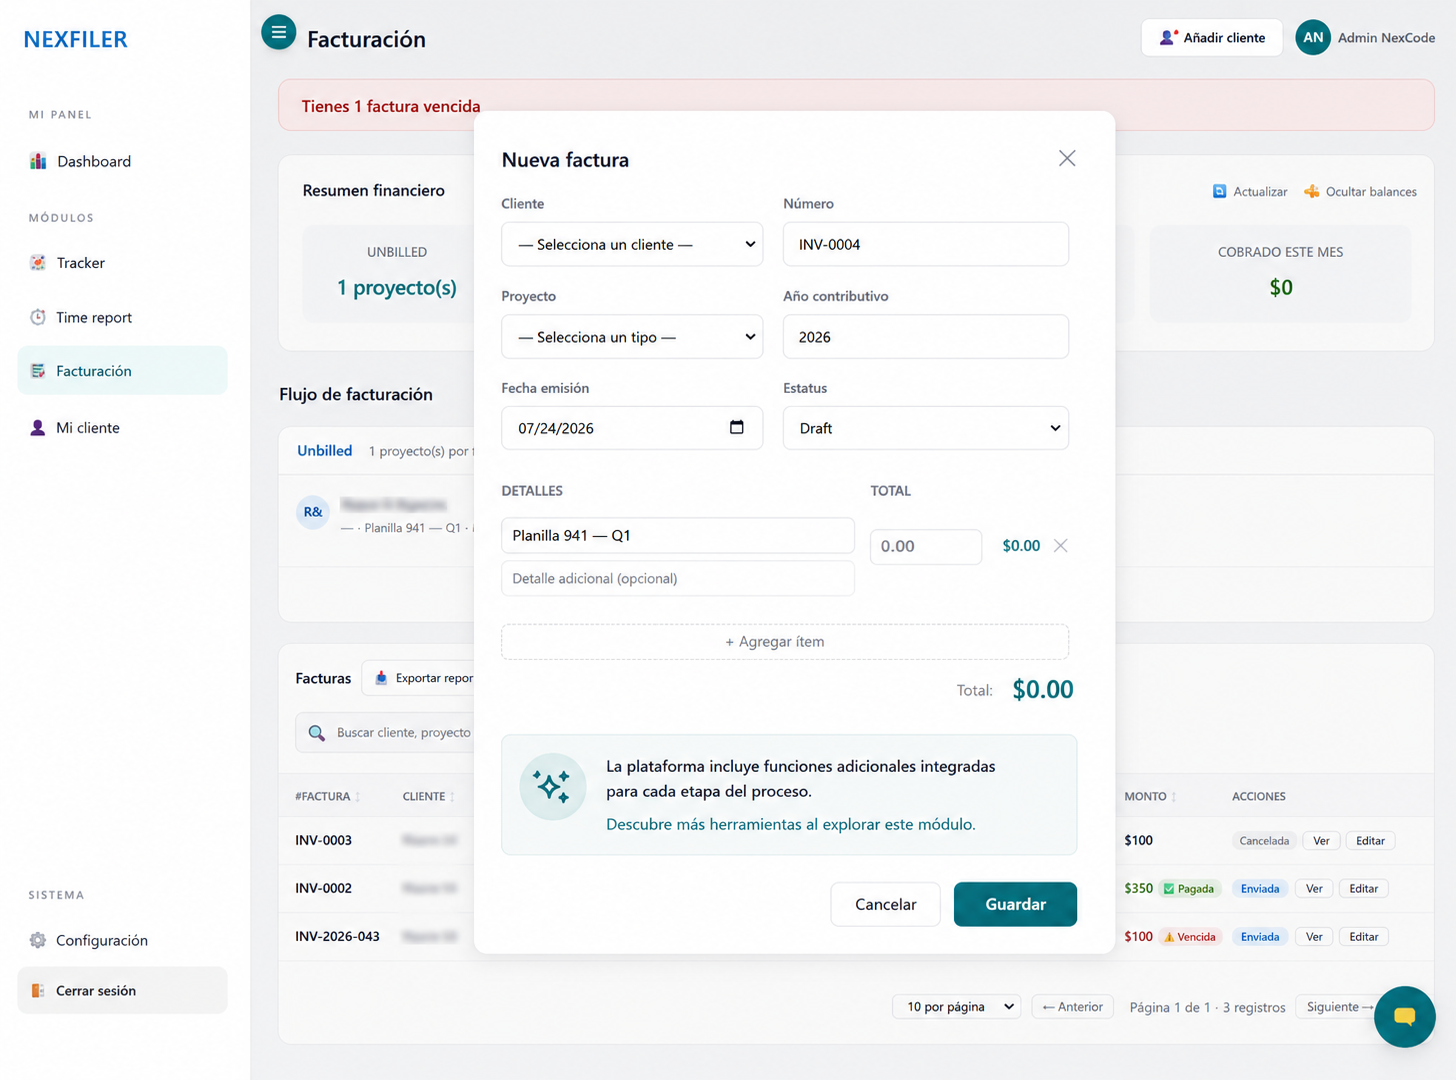This screenshot has height=1080, width=1456.
Task: Click the AN user avatar
Action: [1313, 37]
